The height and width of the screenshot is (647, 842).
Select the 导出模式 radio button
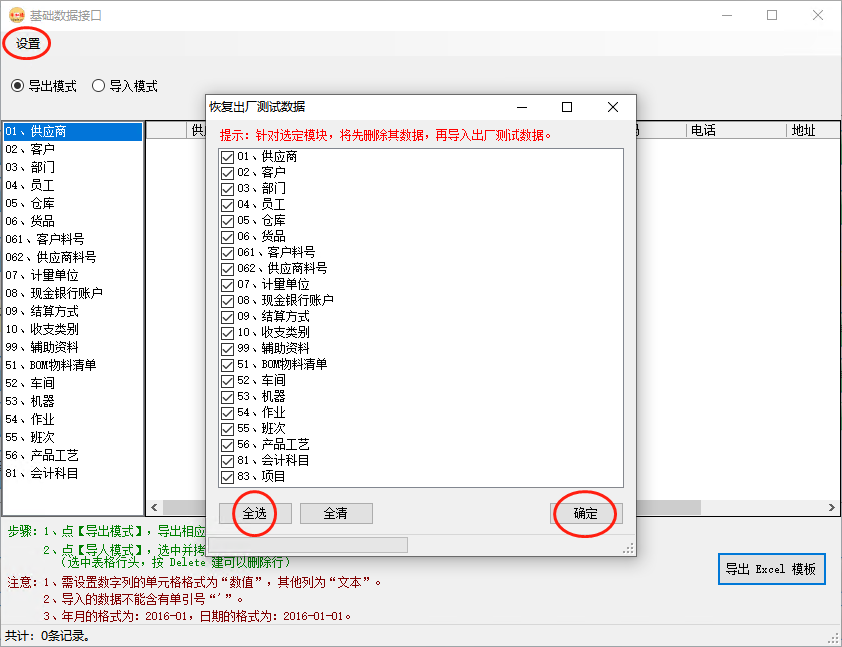tap(17, 86)
